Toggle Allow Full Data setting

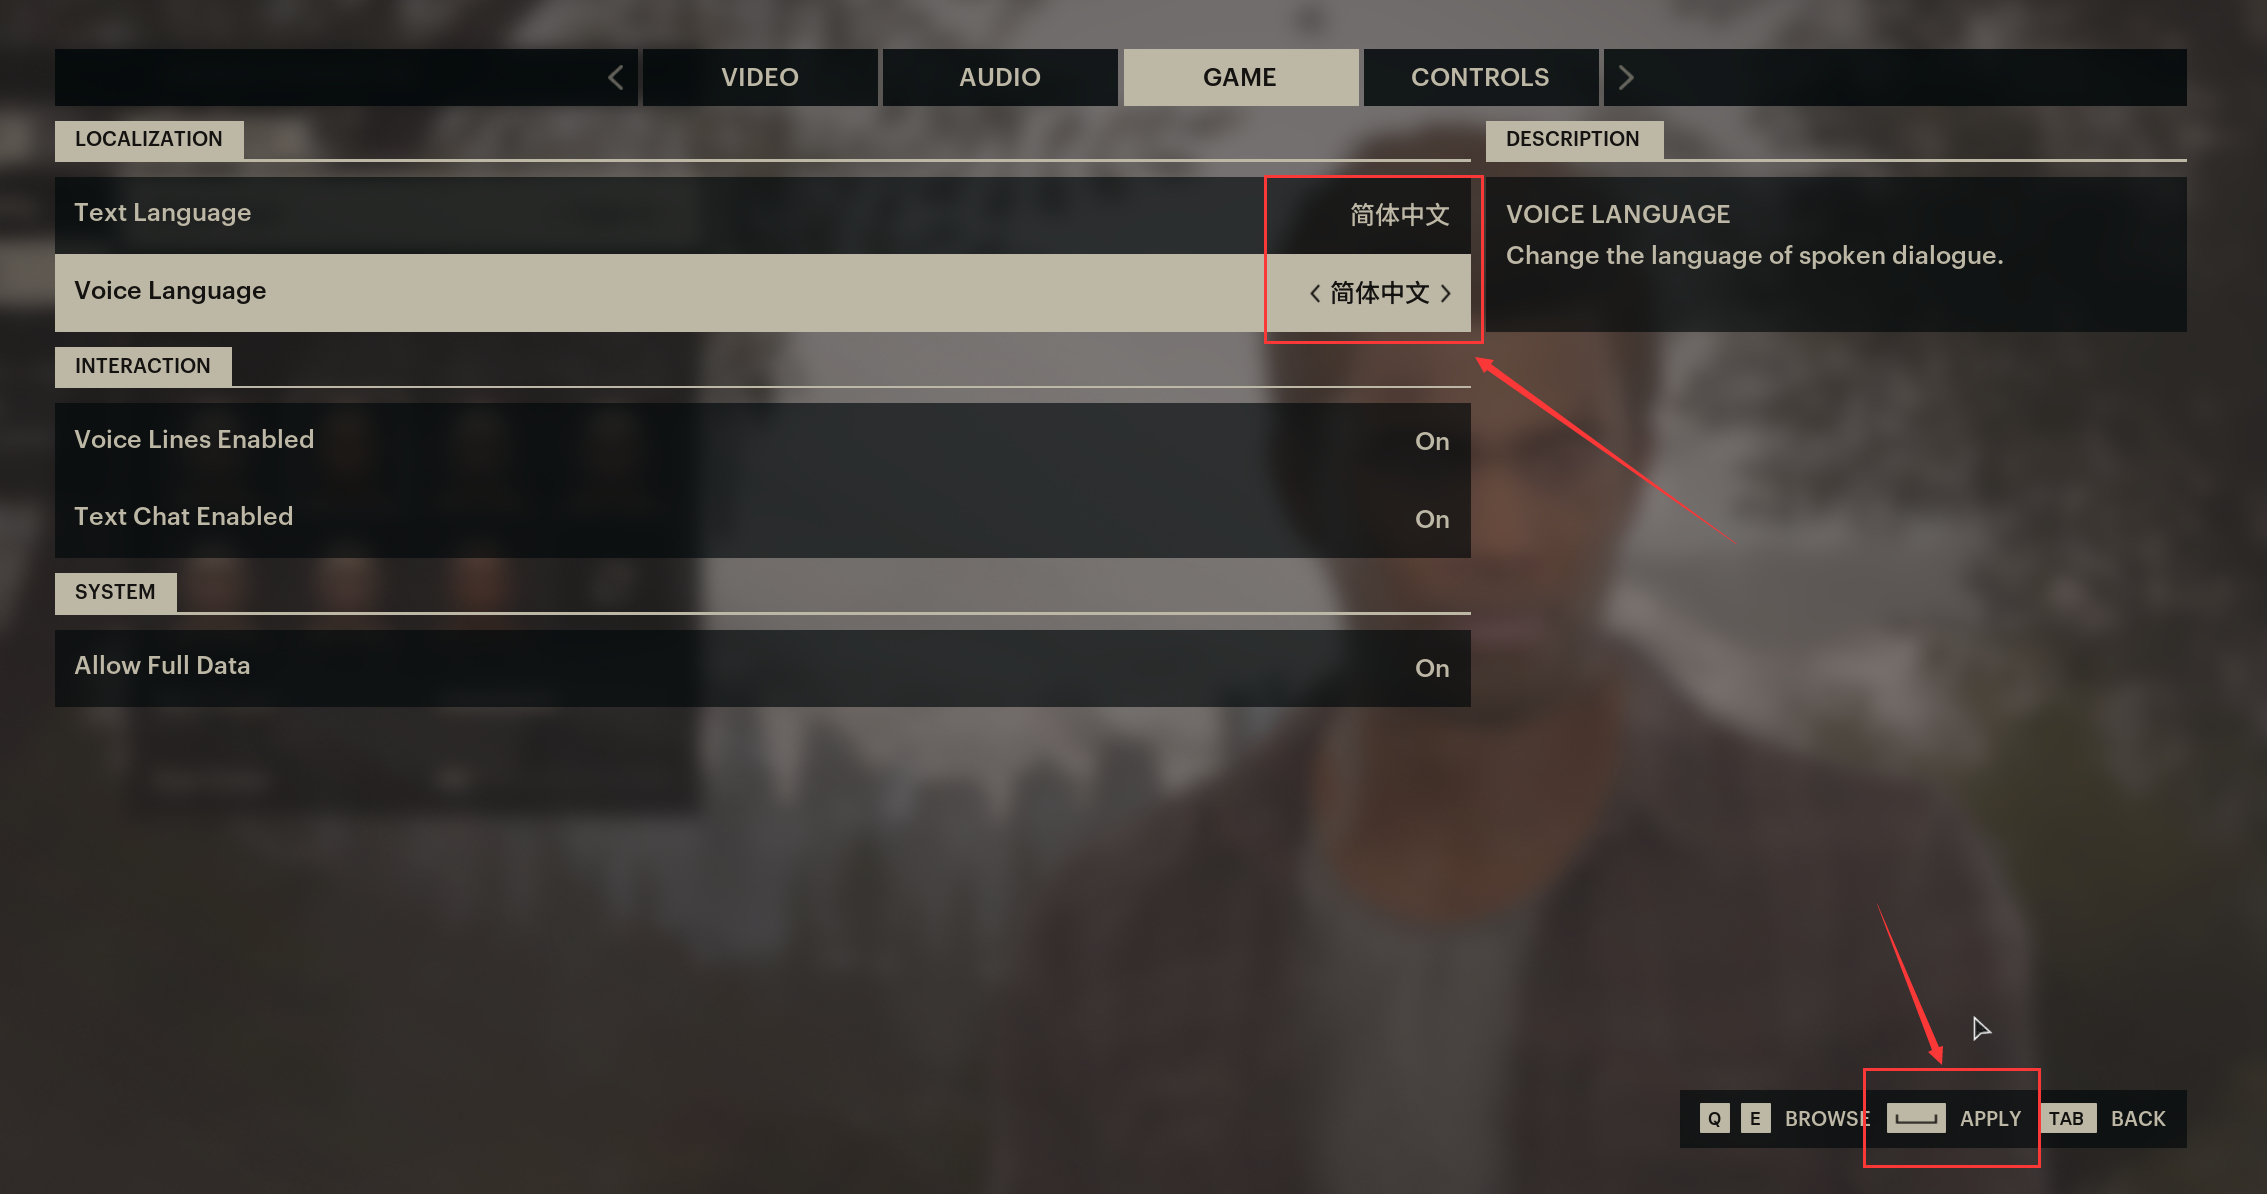click(762, 667)
